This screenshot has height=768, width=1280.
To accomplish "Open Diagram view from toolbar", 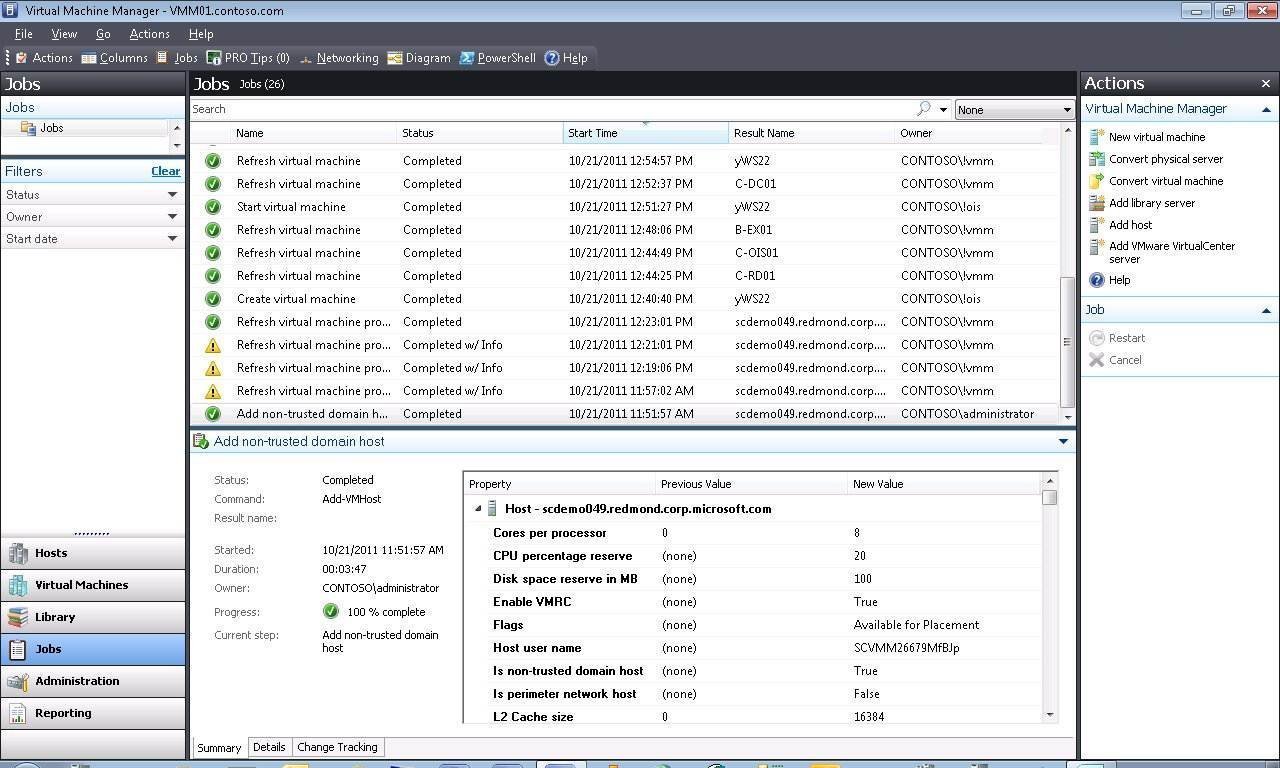I will click(x=419, y=58).
